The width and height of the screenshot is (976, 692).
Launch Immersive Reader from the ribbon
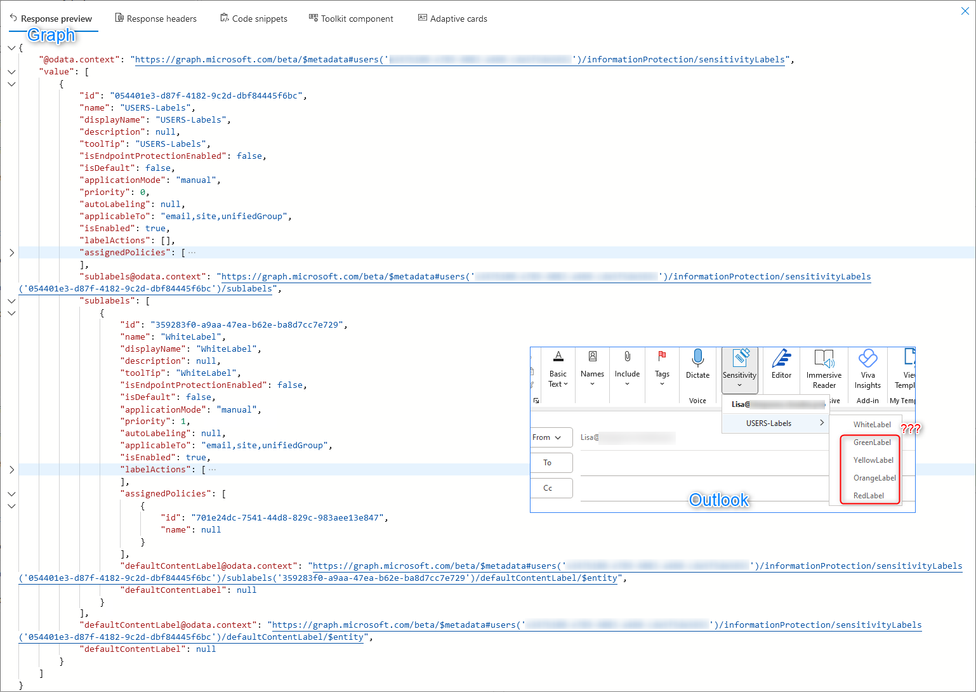(x=824, y=369)
